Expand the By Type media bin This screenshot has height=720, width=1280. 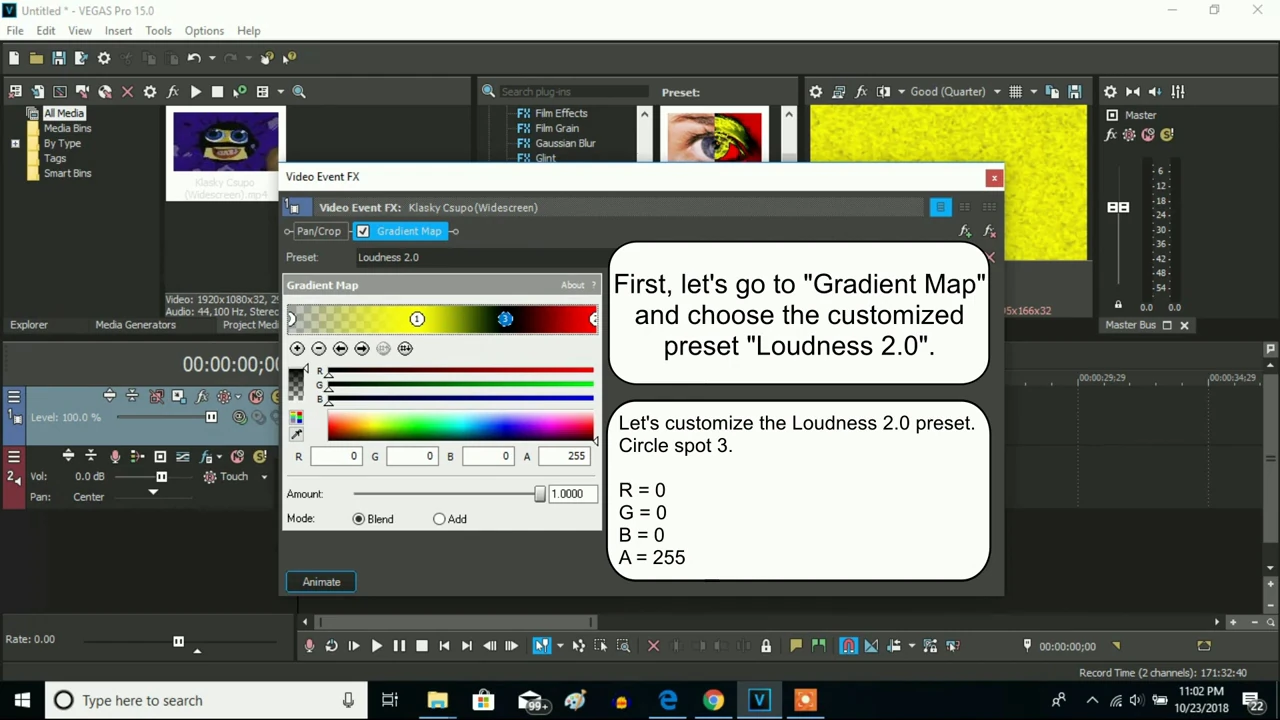tap(15, 144)
